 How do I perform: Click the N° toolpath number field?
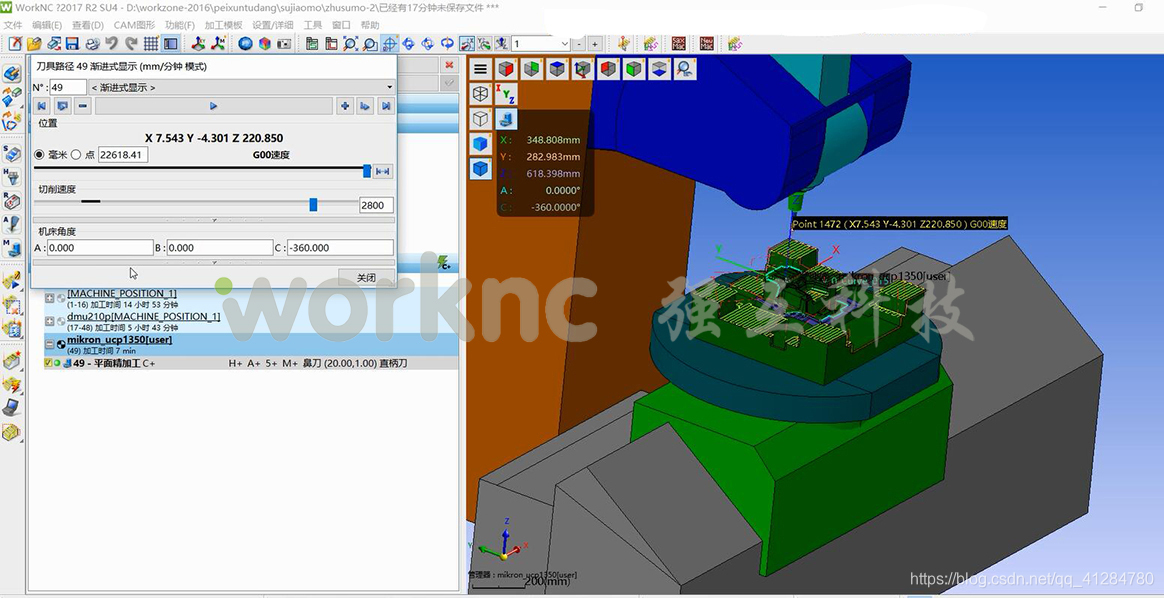point(68,88)
